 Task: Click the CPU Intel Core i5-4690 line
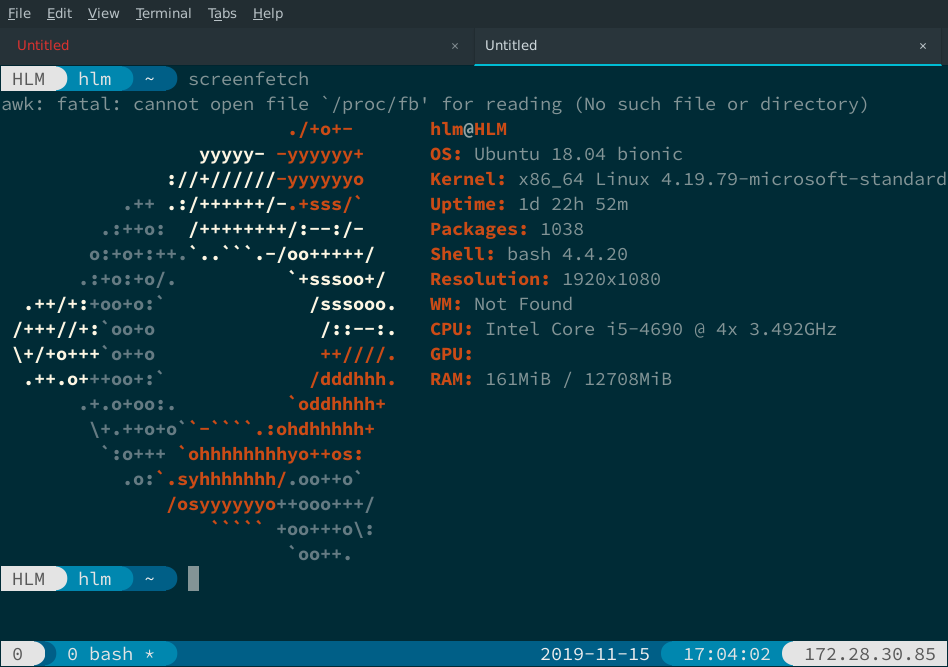pos(633,329)
